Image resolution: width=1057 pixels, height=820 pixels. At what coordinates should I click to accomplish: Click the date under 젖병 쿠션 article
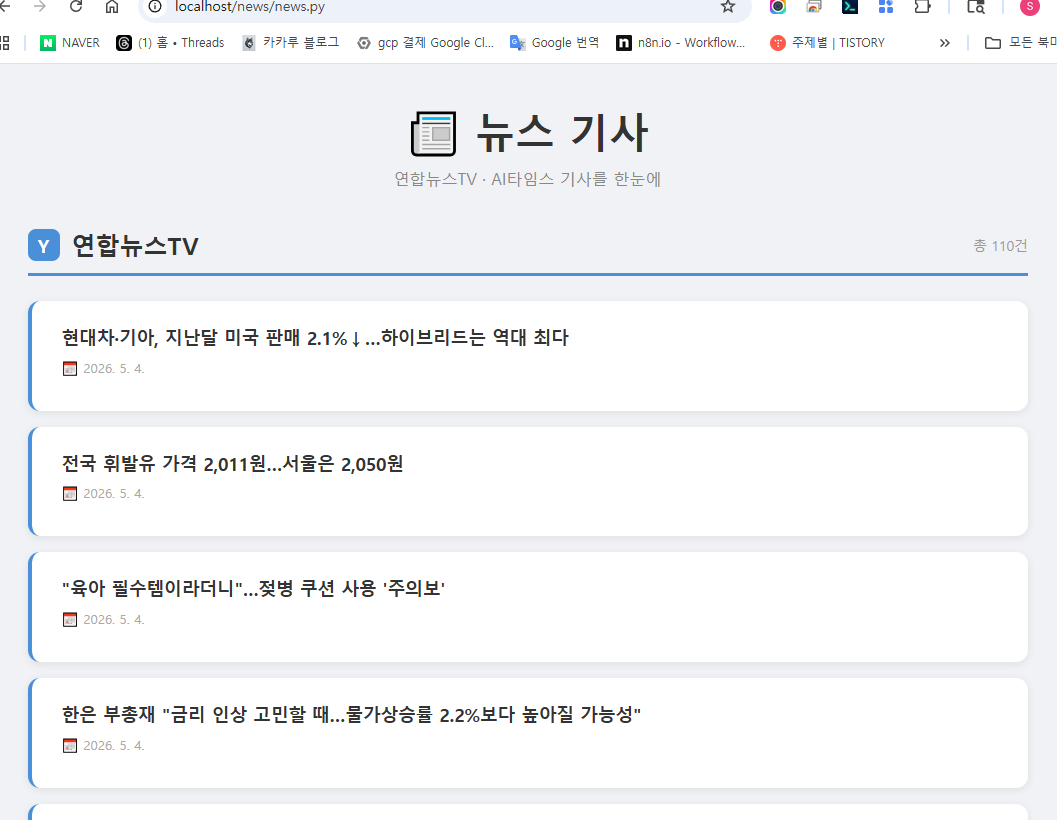[113, 619]
